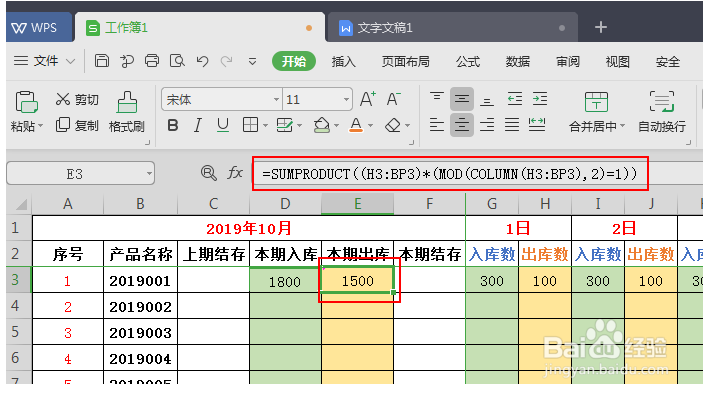
Task: Click 自动换行 wrap text button
Action: pyautogui.click(x=661, y=112)
